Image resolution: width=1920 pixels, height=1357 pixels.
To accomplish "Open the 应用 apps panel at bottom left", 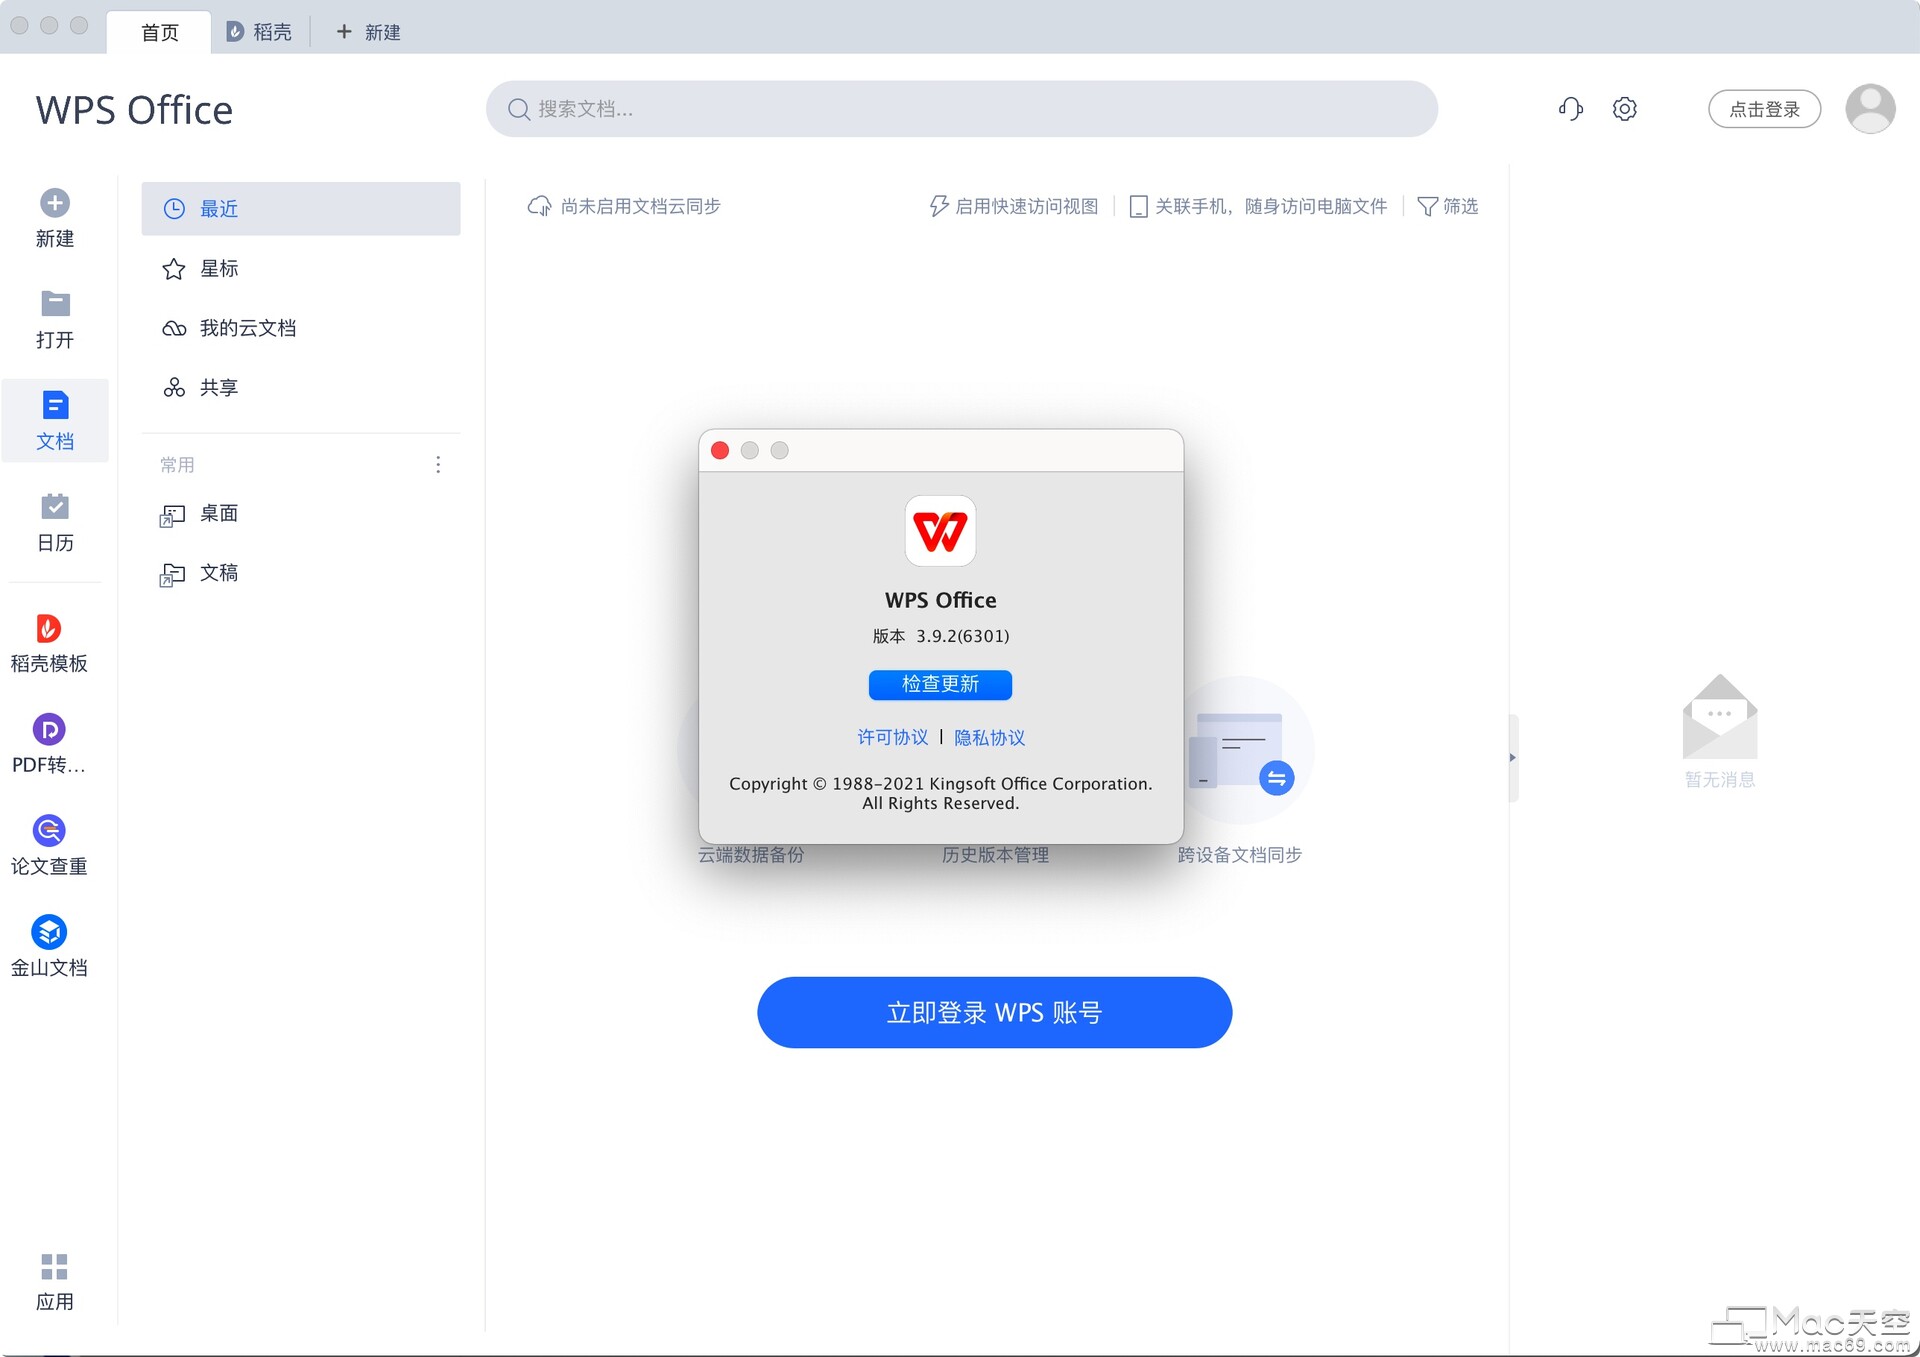I will [54, 1280].
